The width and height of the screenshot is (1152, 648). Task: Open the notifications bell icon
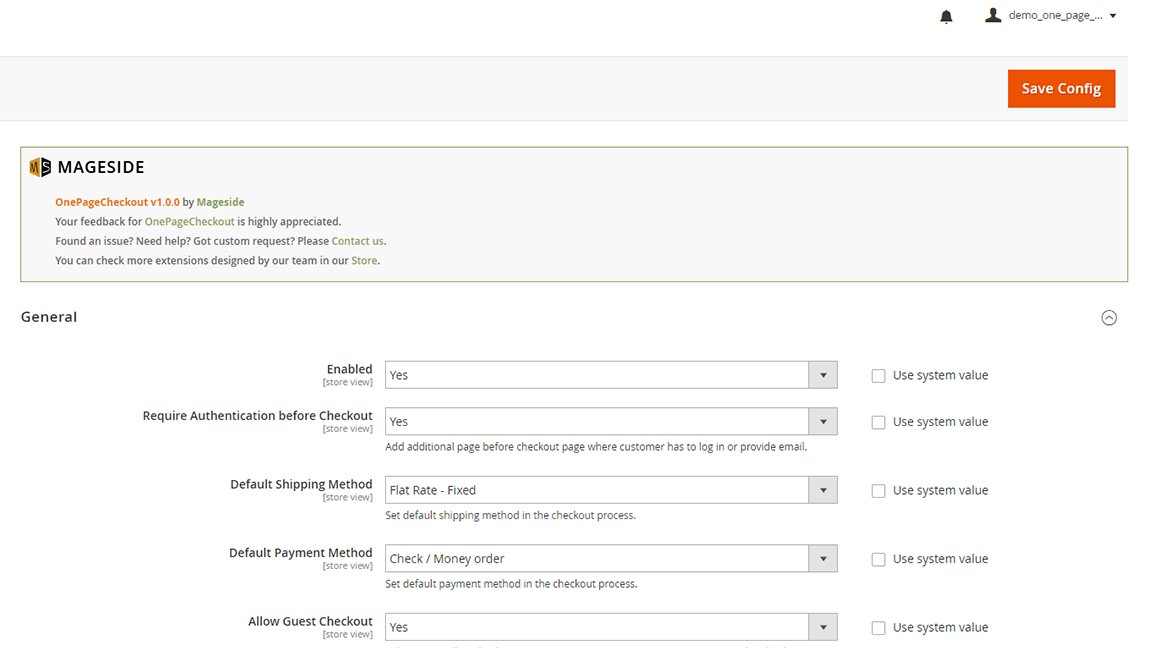click(946, 16)
